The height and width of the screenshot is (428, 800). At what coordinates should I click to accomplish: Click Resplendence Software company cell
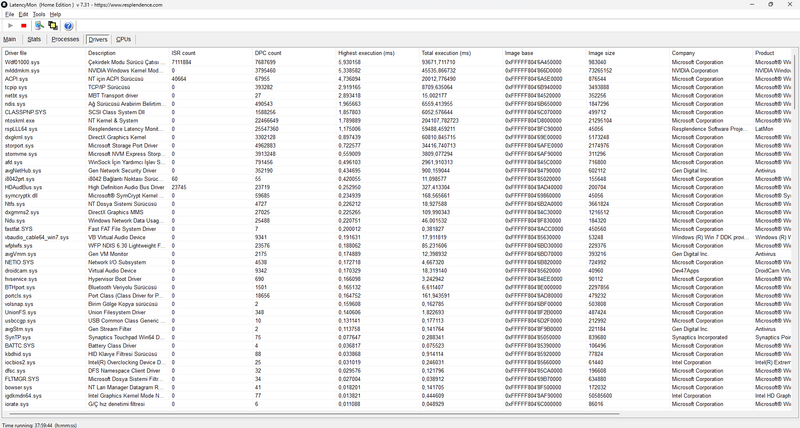pos(710,129)
